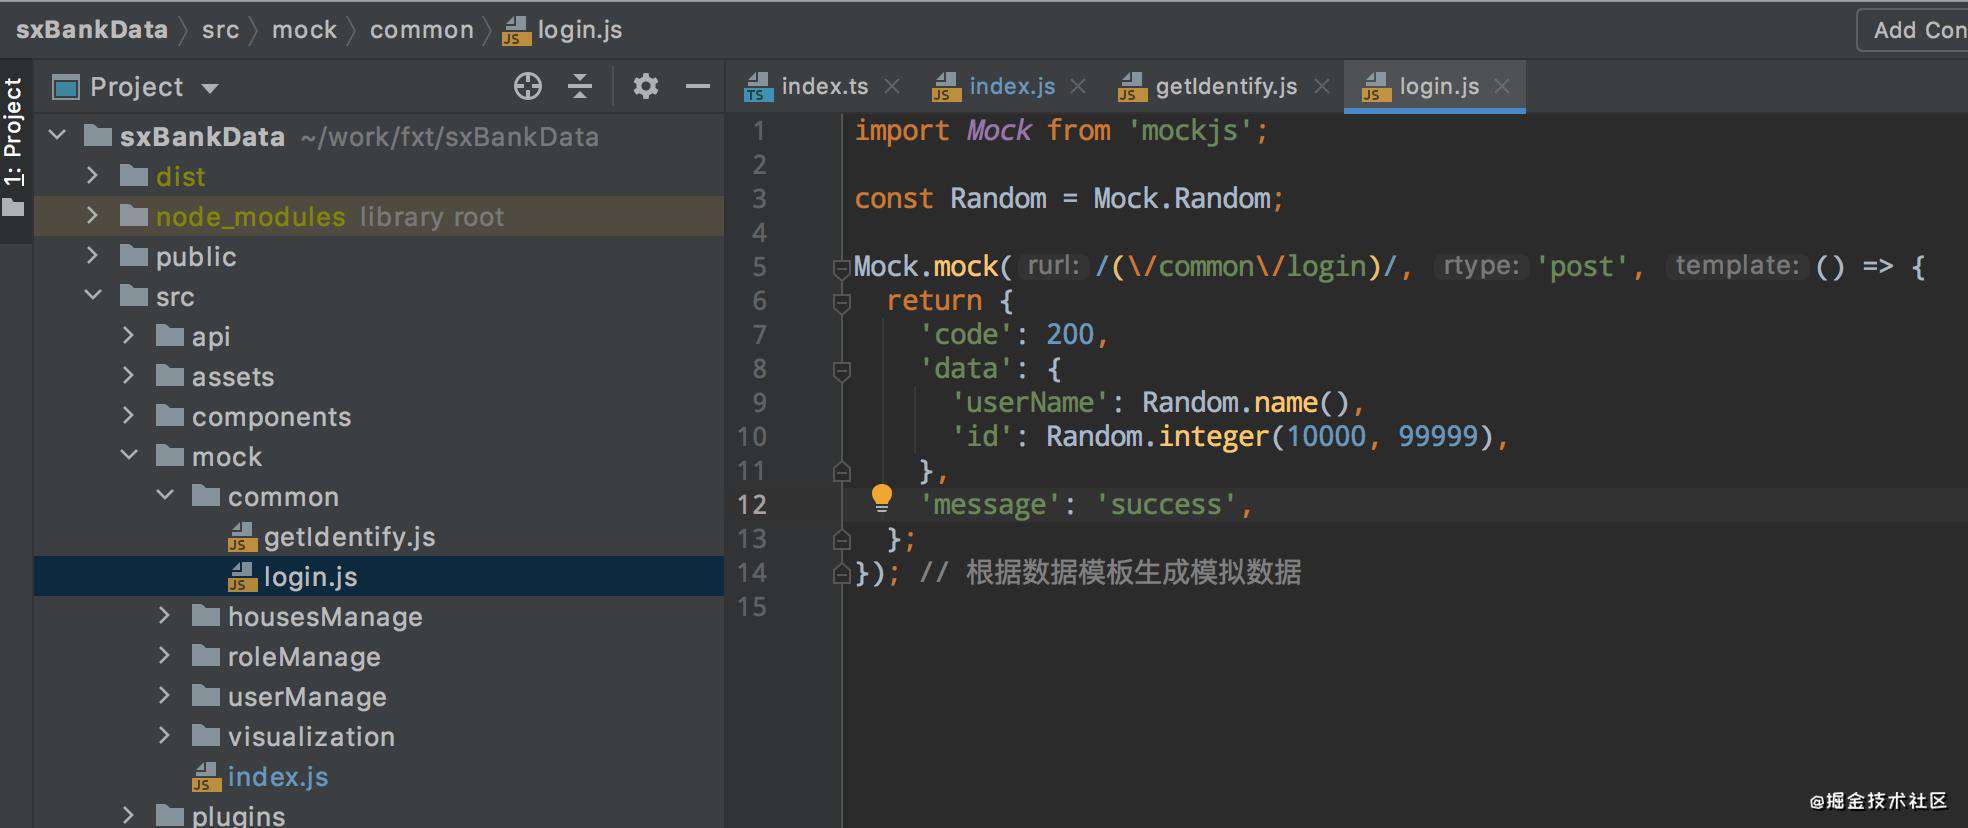Select index.js under the mock folder
Image resolution: width=1968 pixels, height=828 pixels.
click(379, 777)
